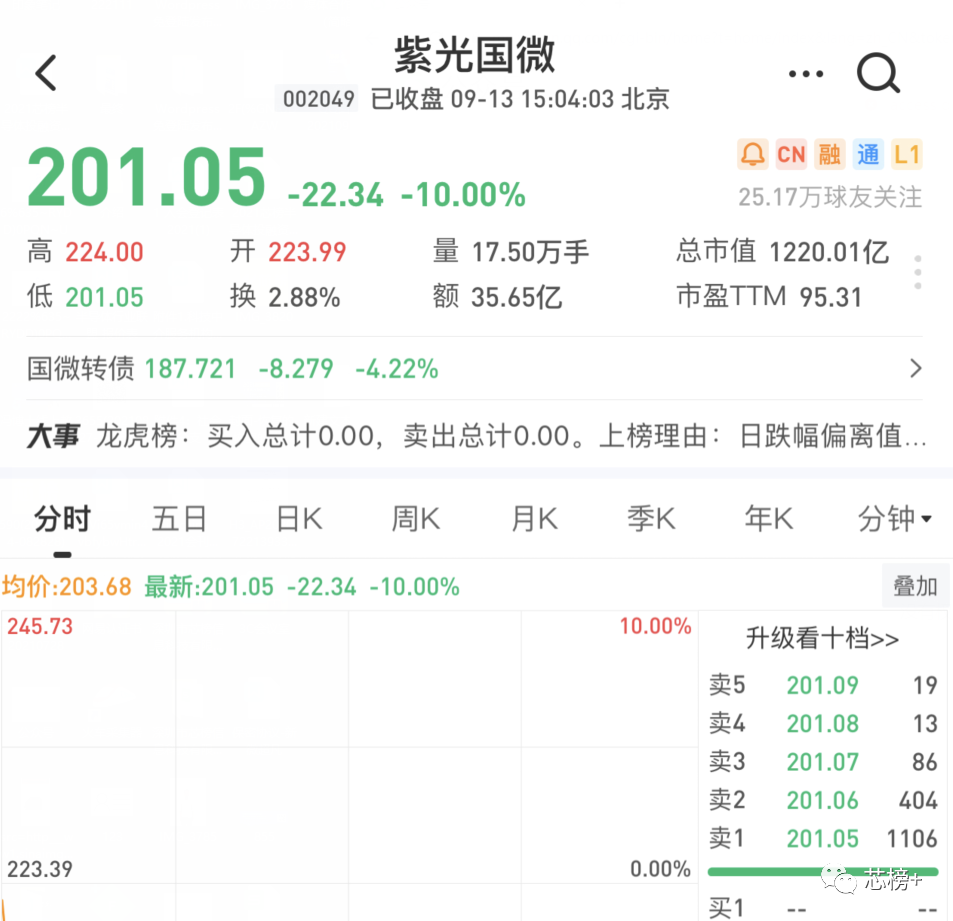This screenshot has height=921, width=953.
Task: Tap the L1 quote level badge
Action: (x=906, y=154)
